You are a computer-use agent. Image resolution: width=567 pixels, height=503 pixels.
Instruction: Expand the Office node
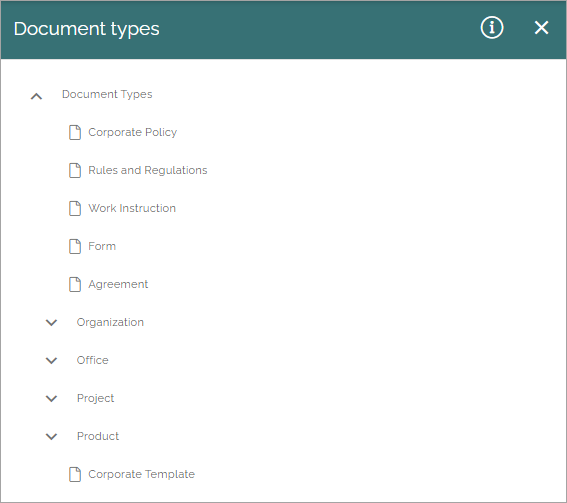coord(51,360)
